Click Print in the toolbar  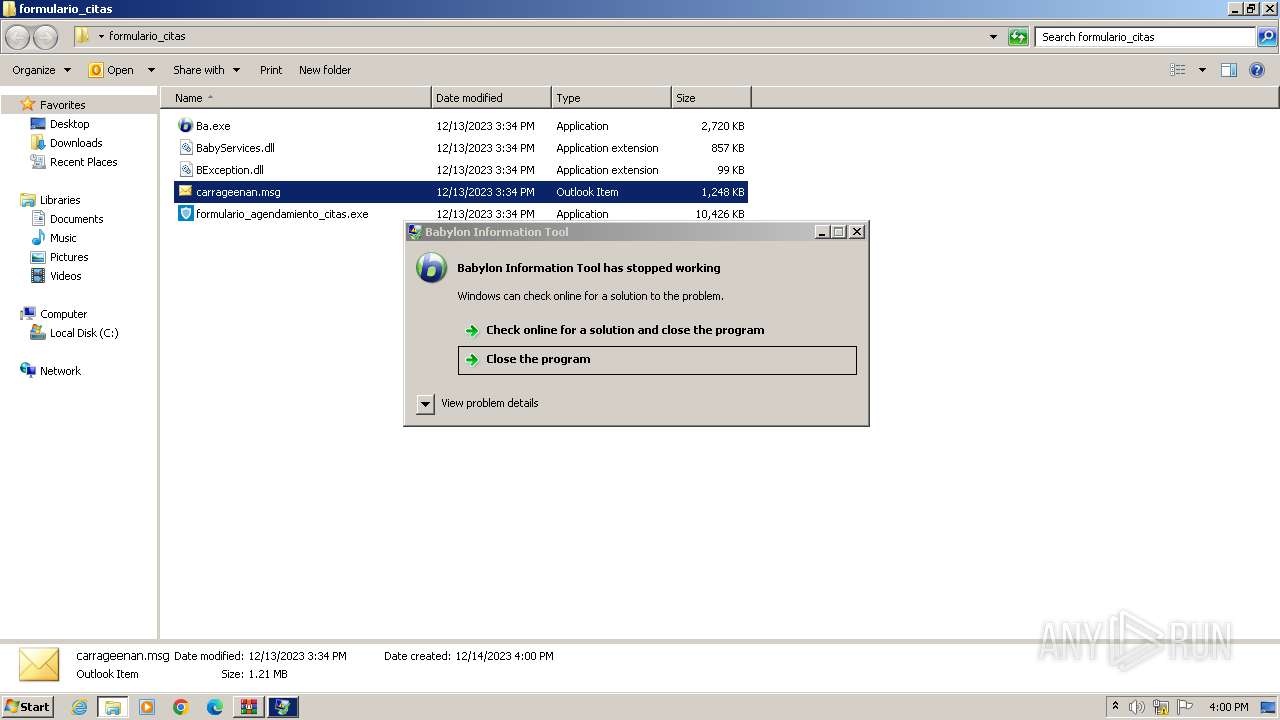(x=271, y=70)
